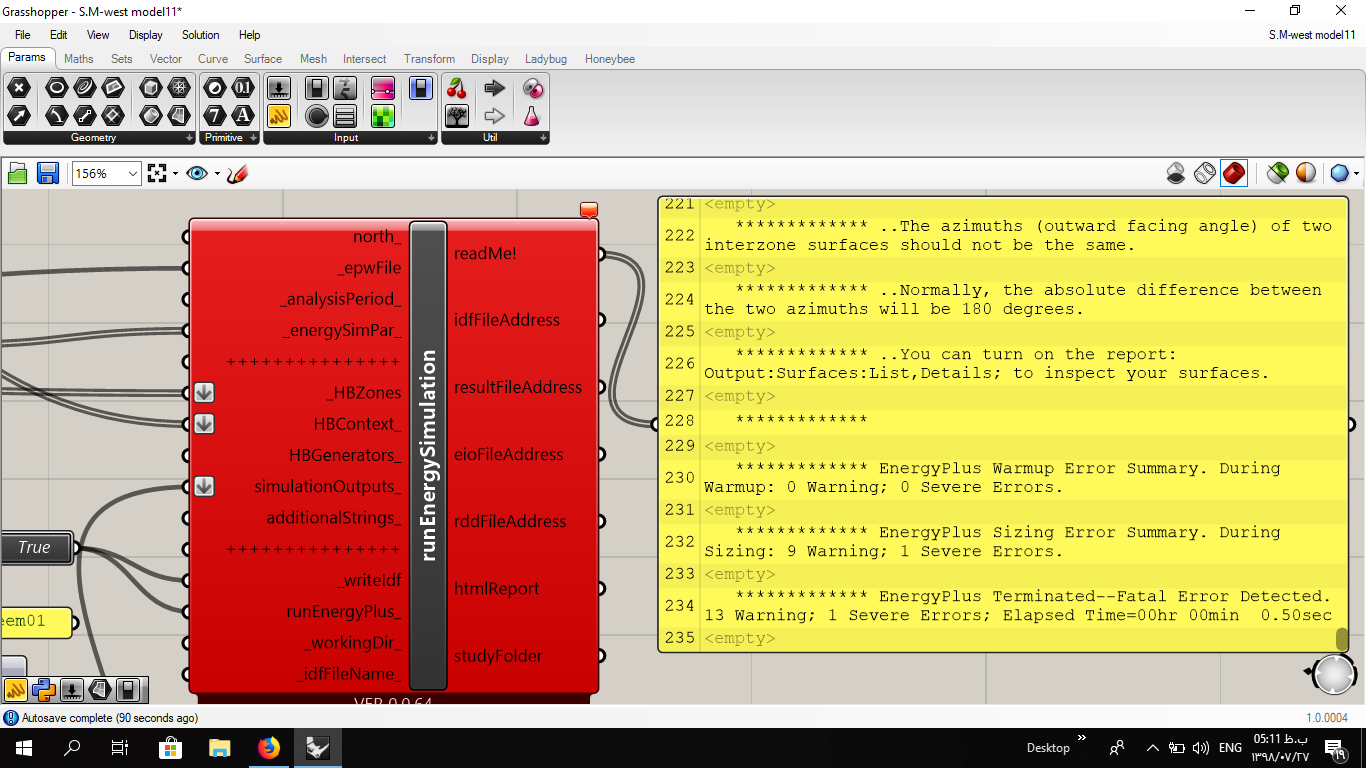Expand the Input panel dropdown

[x=431, y=138]
